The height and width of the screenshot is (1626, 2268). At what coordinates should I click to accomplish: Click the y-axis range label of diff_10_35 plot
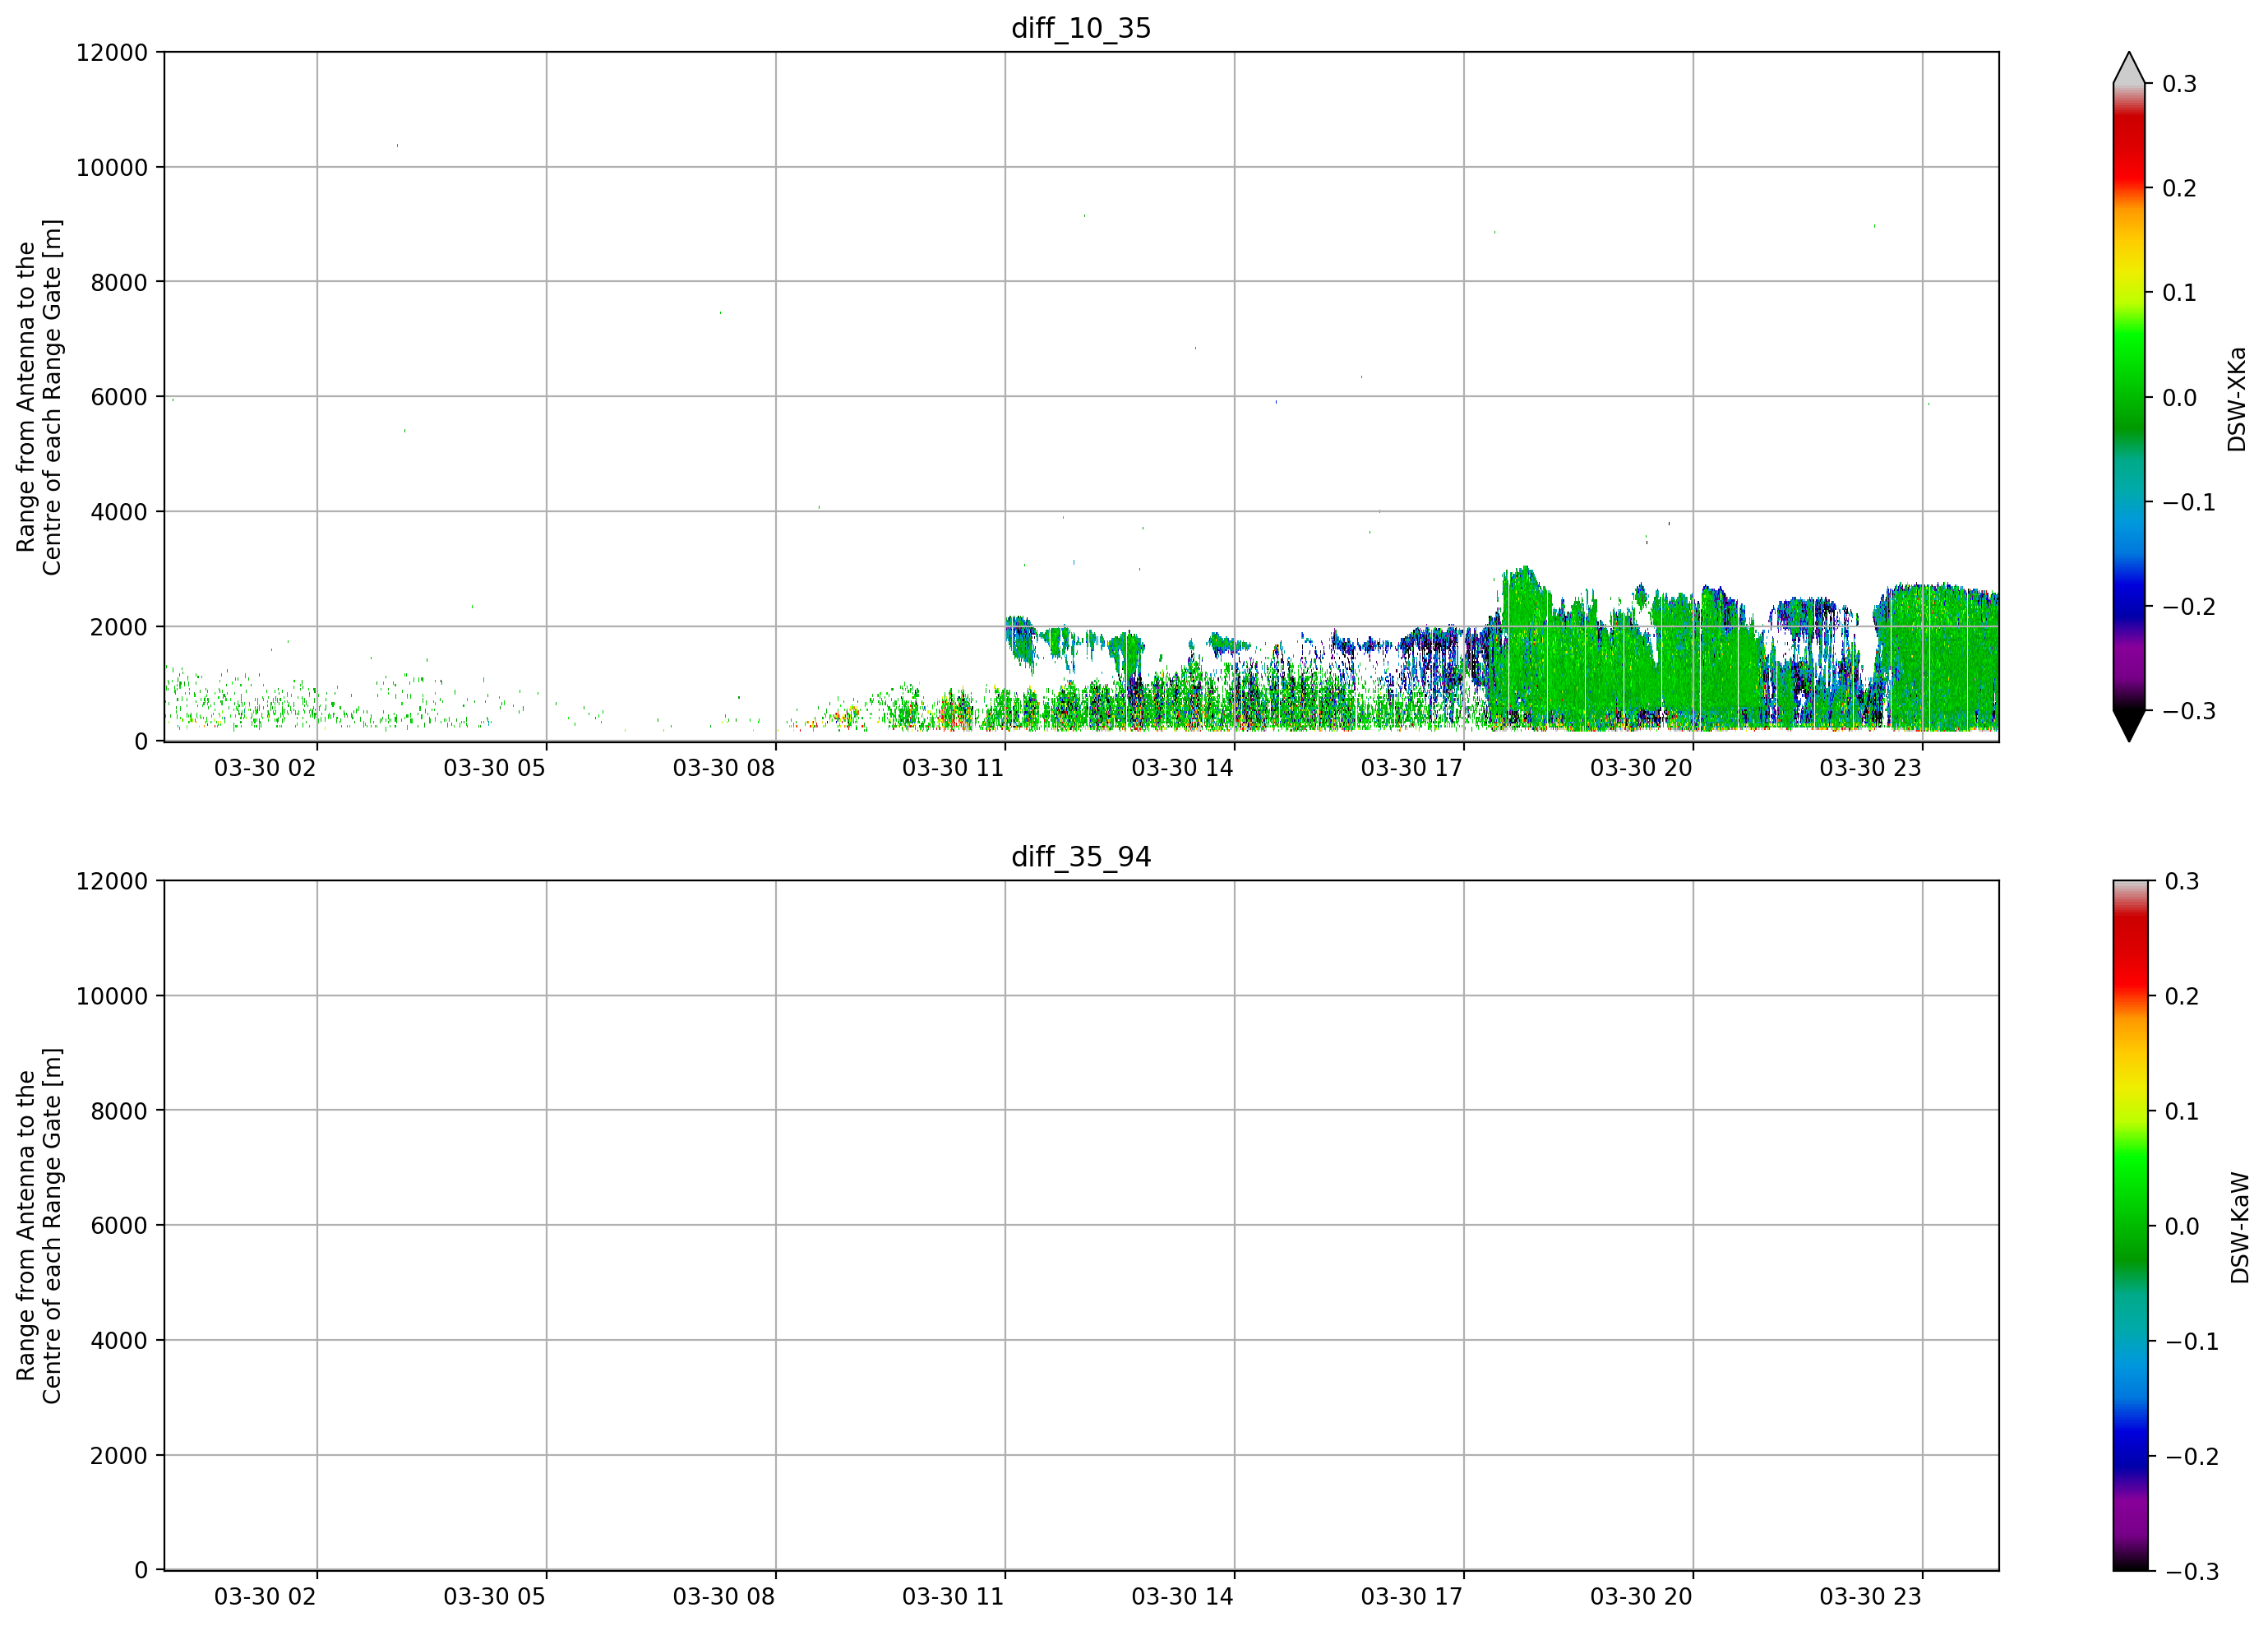(39, 397)
